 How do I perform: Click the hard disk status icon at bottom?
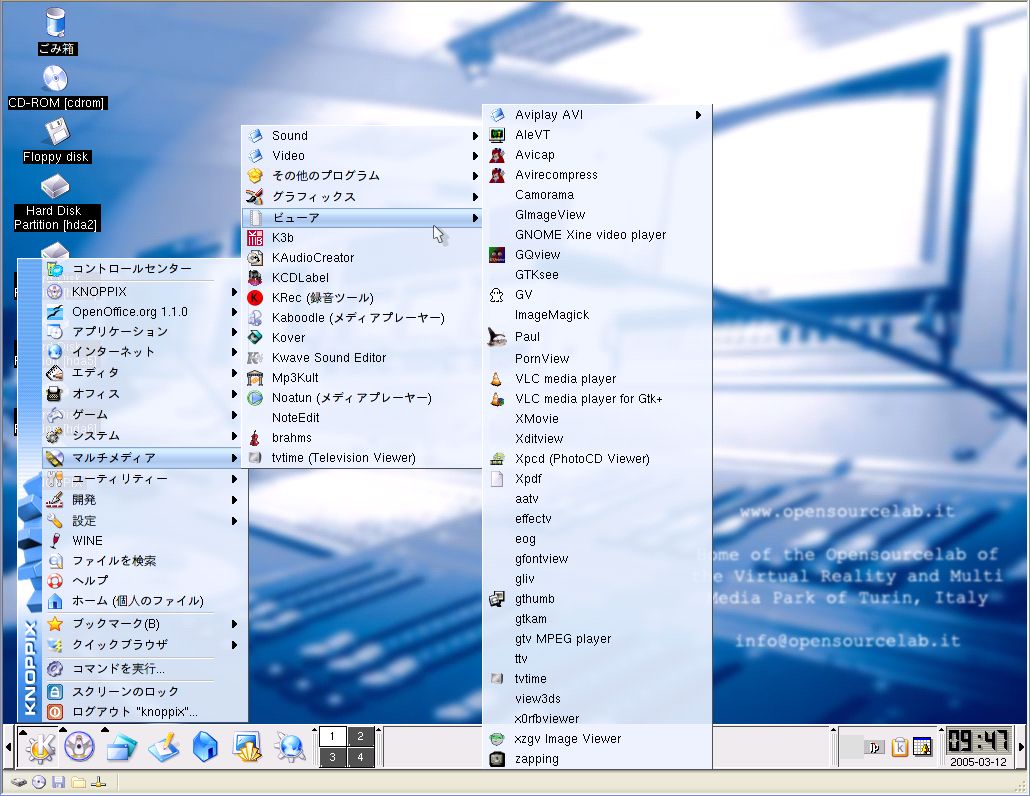pos(19,782)
